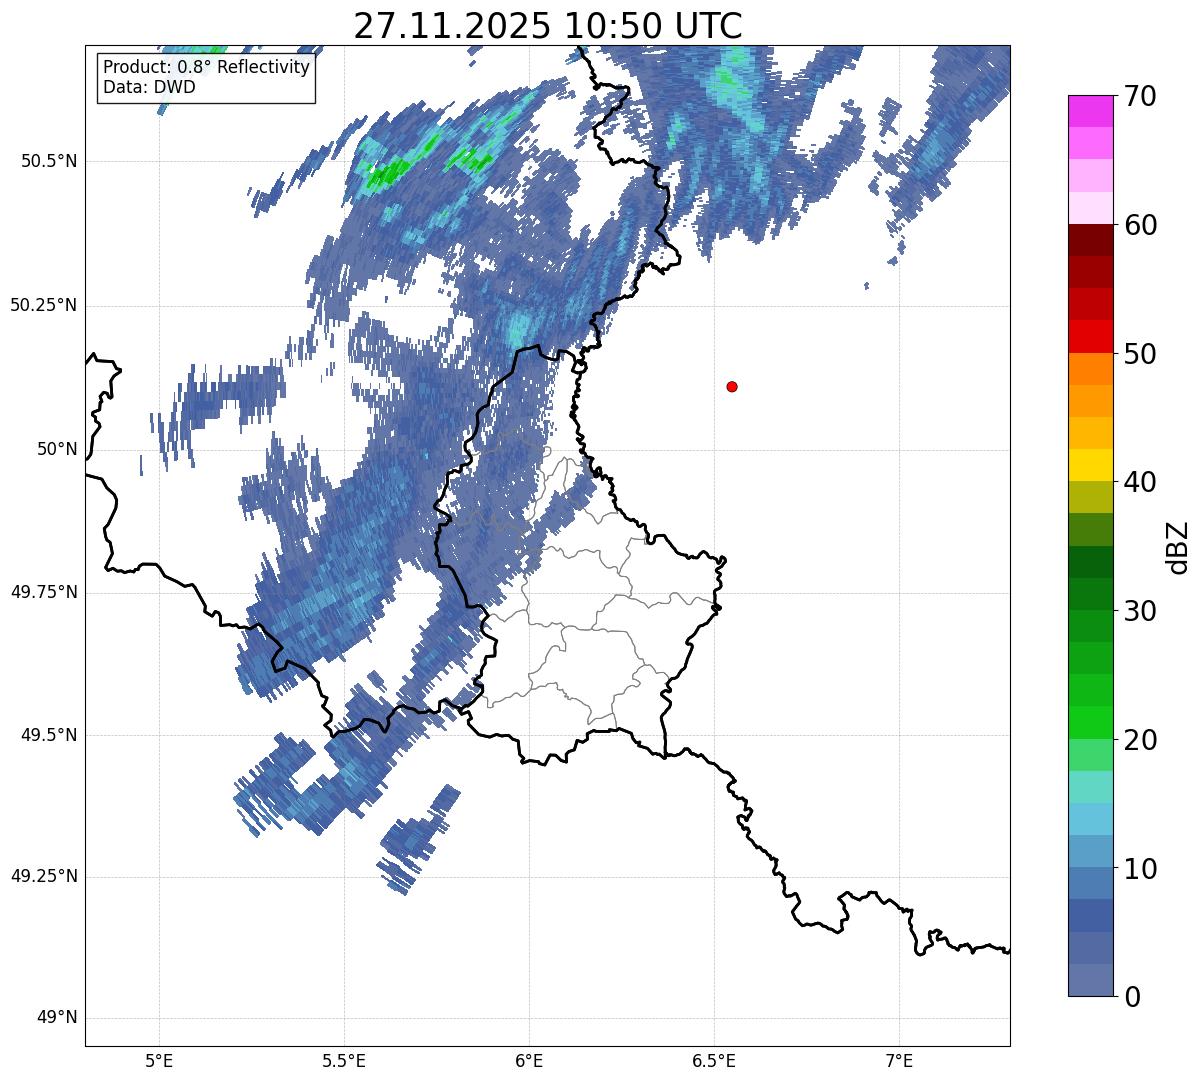
Task: Click the magenta top swatch of the colorbar
Action: point(1090,111)
